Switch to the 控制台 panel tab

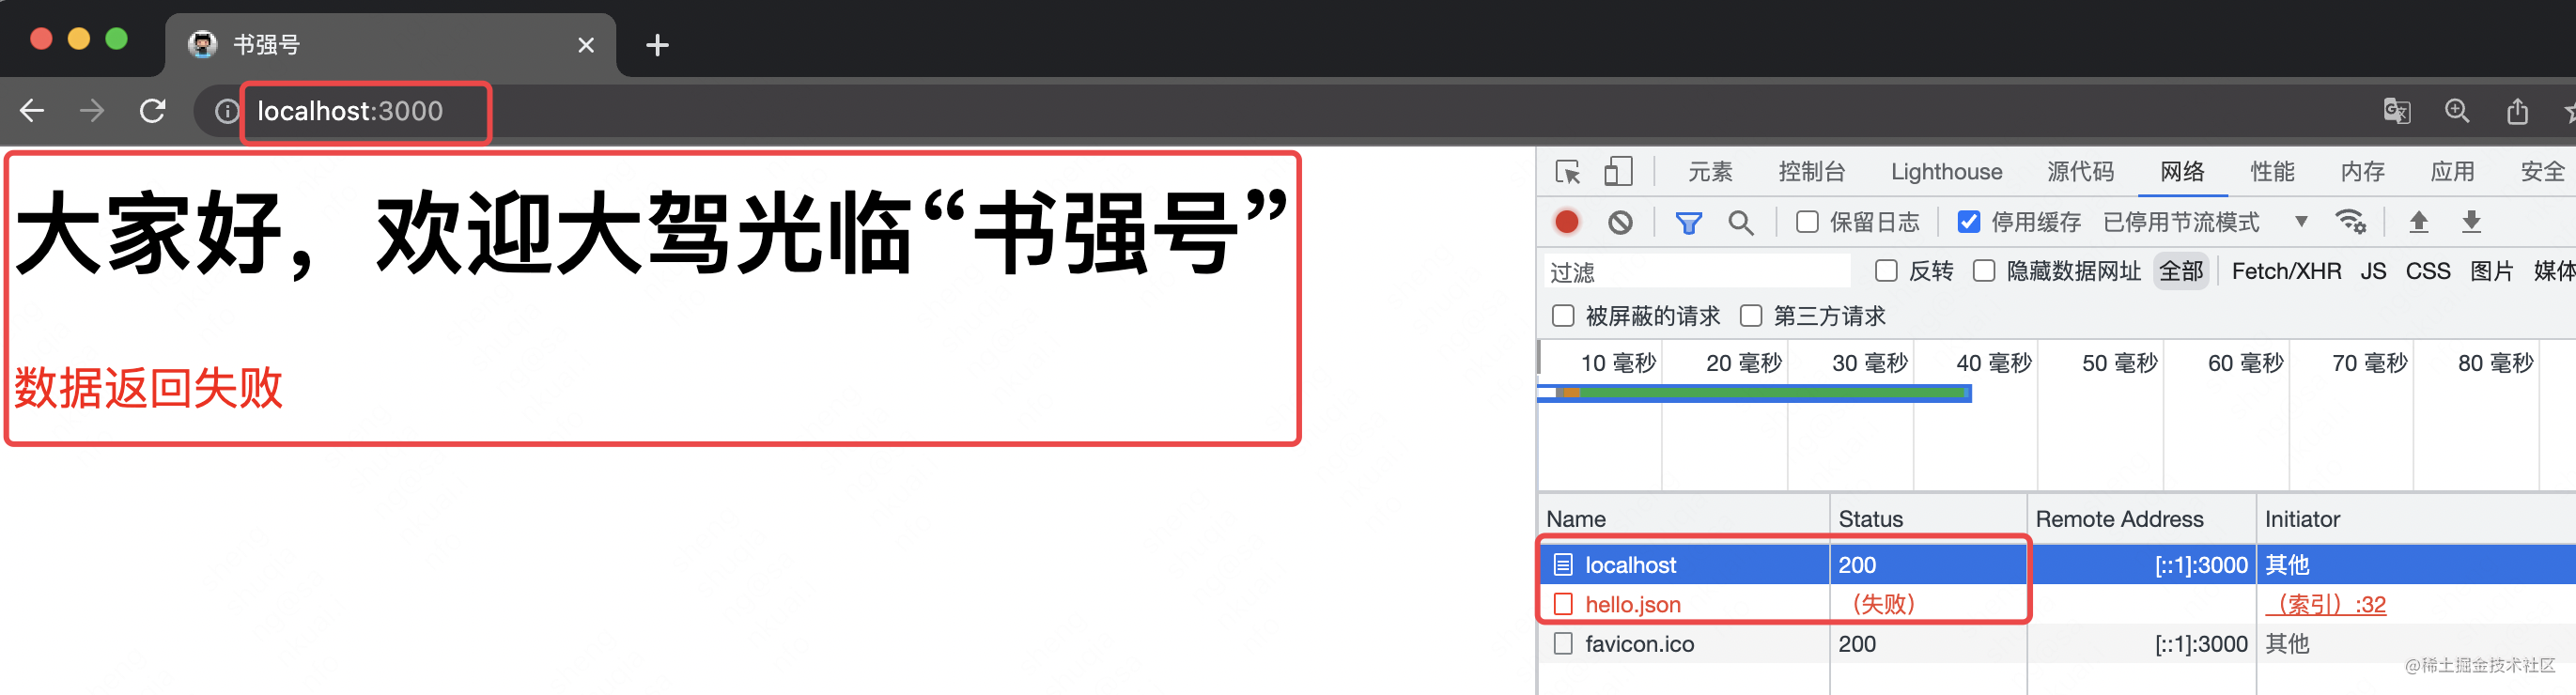[1811, 172]
